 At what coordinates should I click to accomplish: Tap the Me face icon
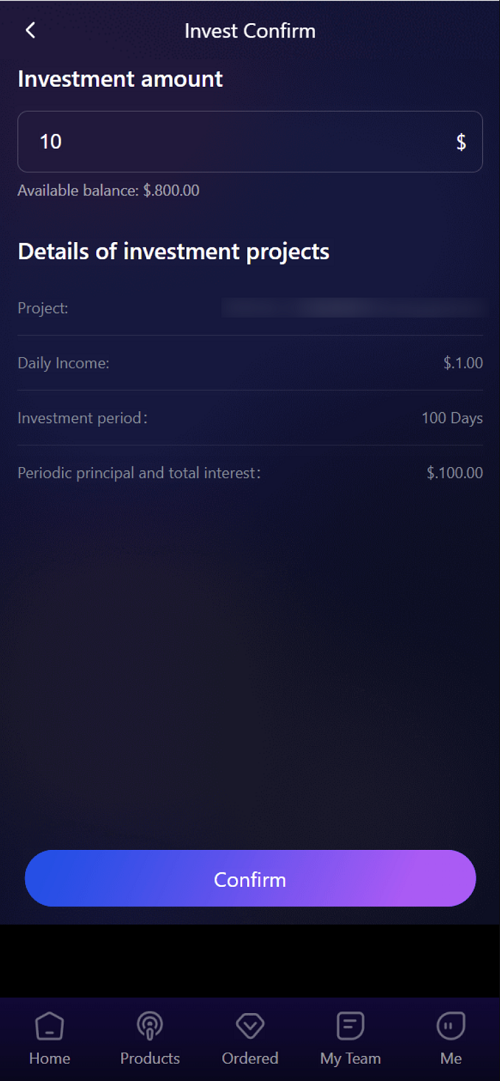(450, 1027)
